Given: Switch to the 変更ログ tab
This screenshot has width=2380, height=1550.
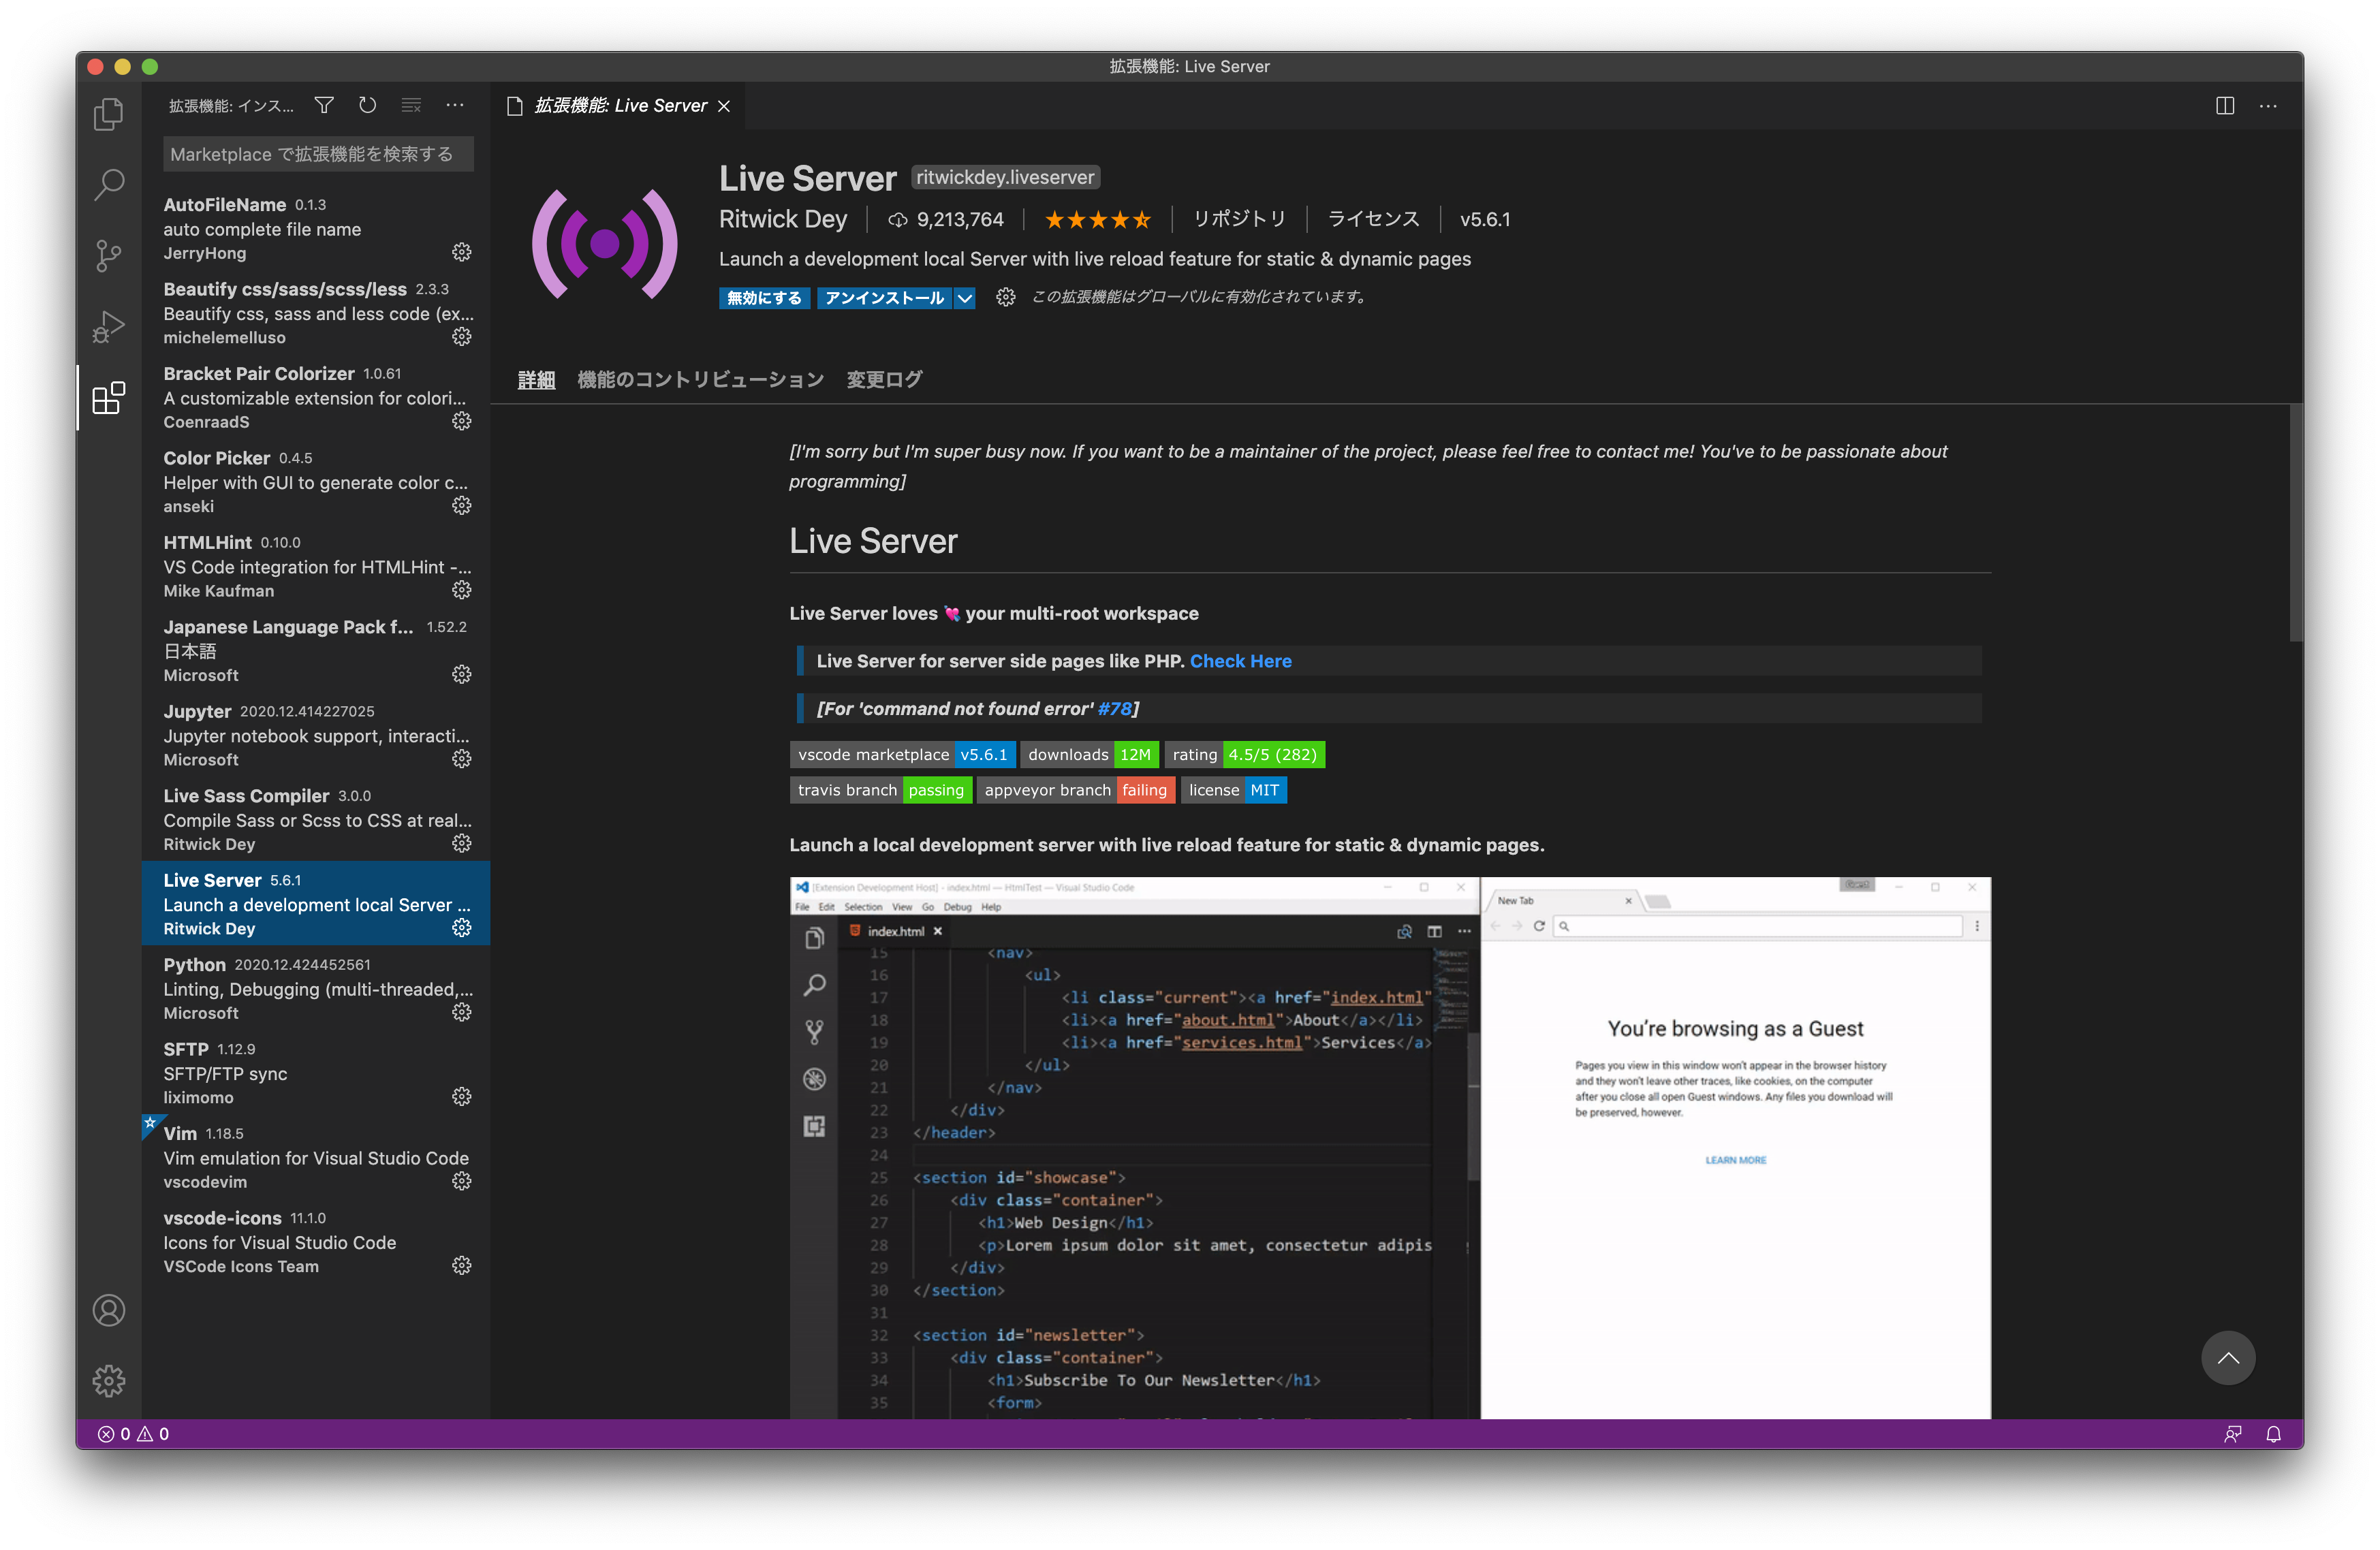Looking at the screenshot, I should pos(884,380).
